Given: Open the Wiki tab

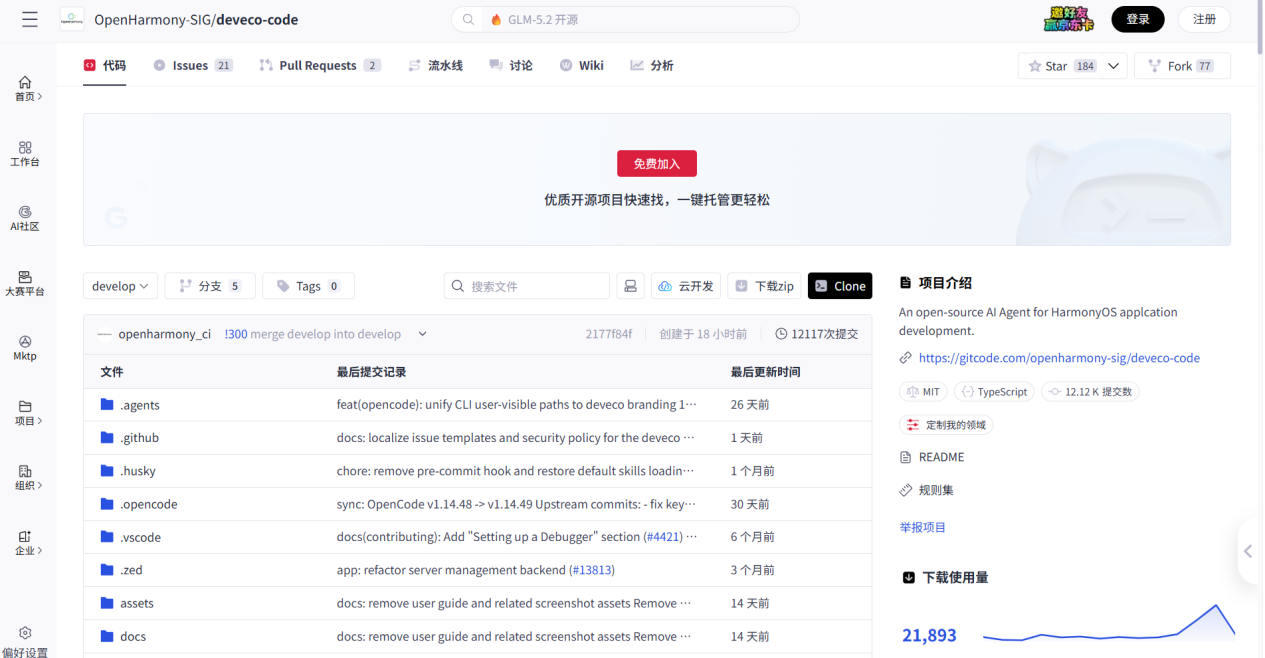Looking at the screenshot, I should pos(582,65).
